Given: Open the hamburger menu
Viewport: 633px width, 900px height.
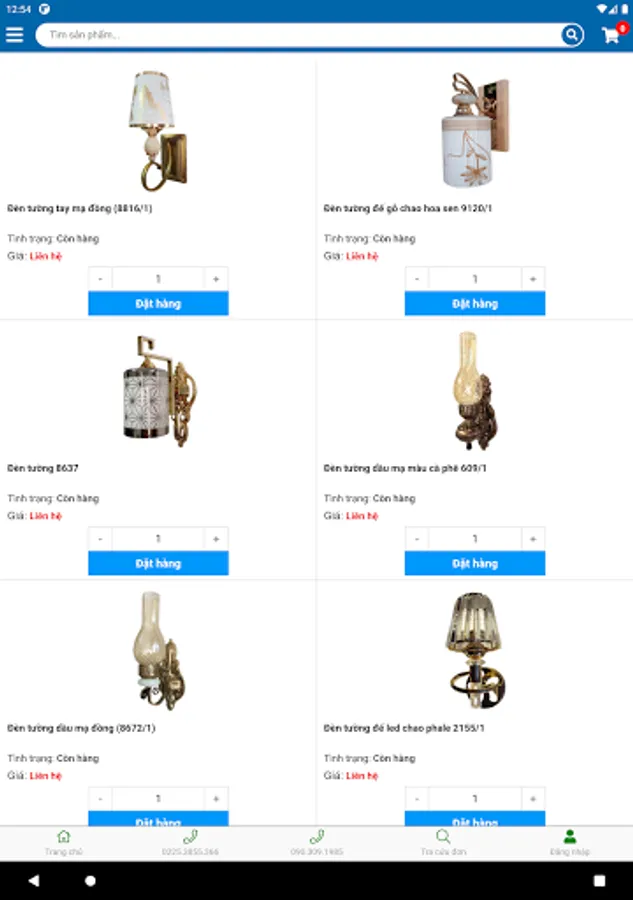Looking at the screenshot, I should click(x=14, y=35).
